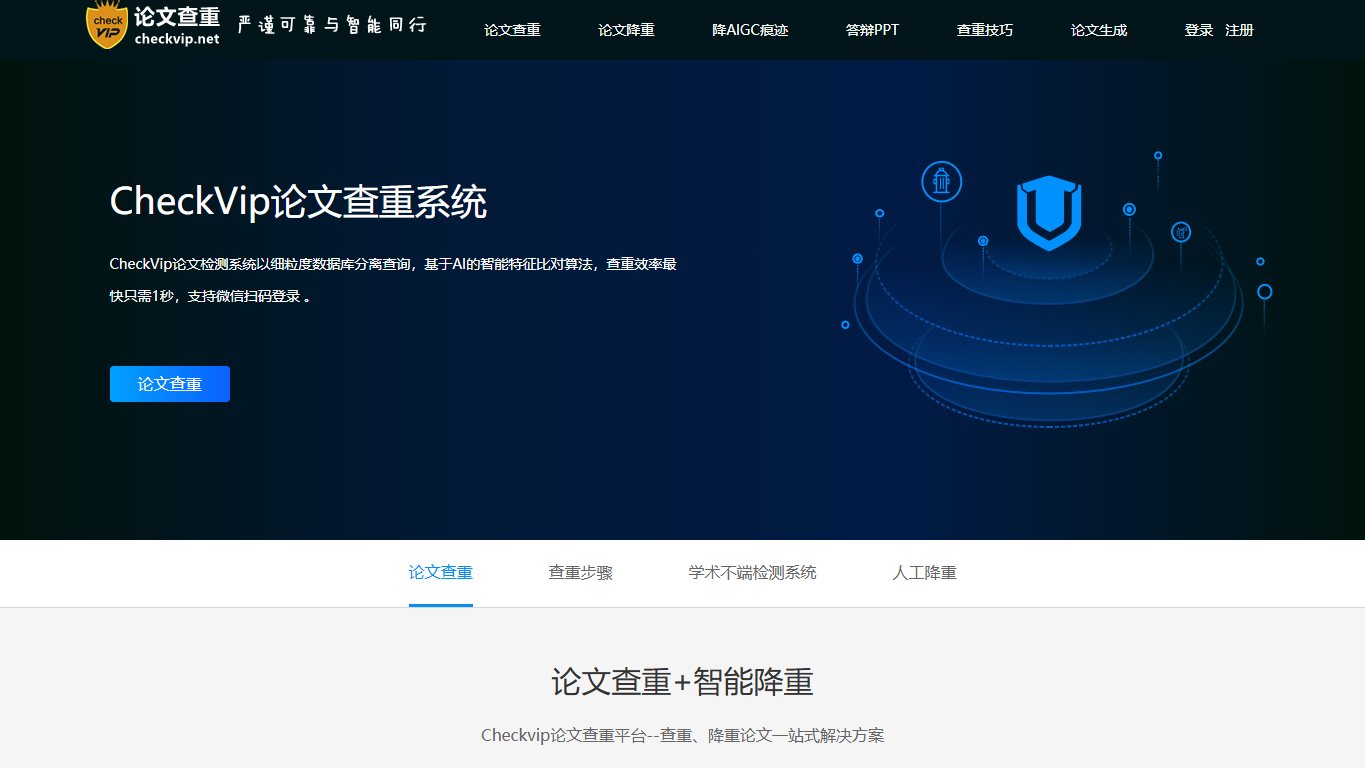The width and height of the screenshot is (1365, 768).
Task: Open the 论文降重 nav menu item
Action: [626, 30]
